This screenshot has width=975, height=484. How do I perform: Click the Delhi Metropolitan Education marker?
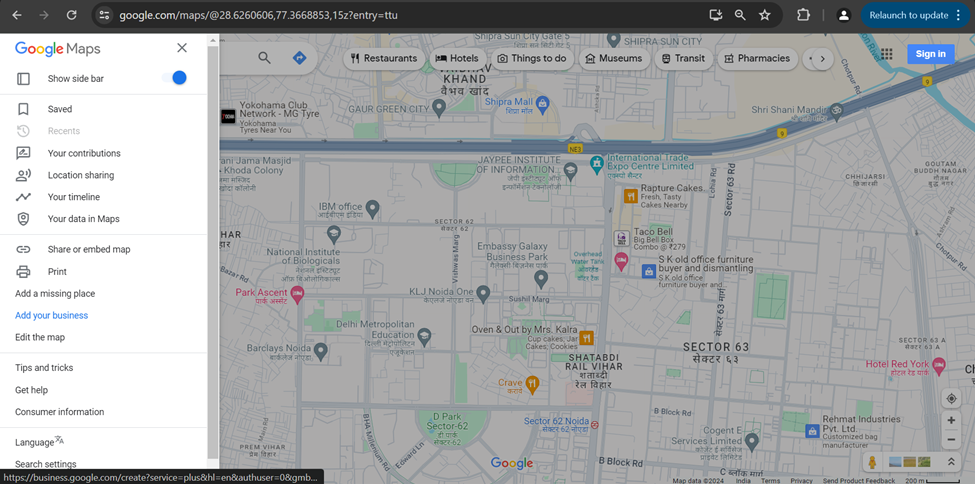click(424, 337)
